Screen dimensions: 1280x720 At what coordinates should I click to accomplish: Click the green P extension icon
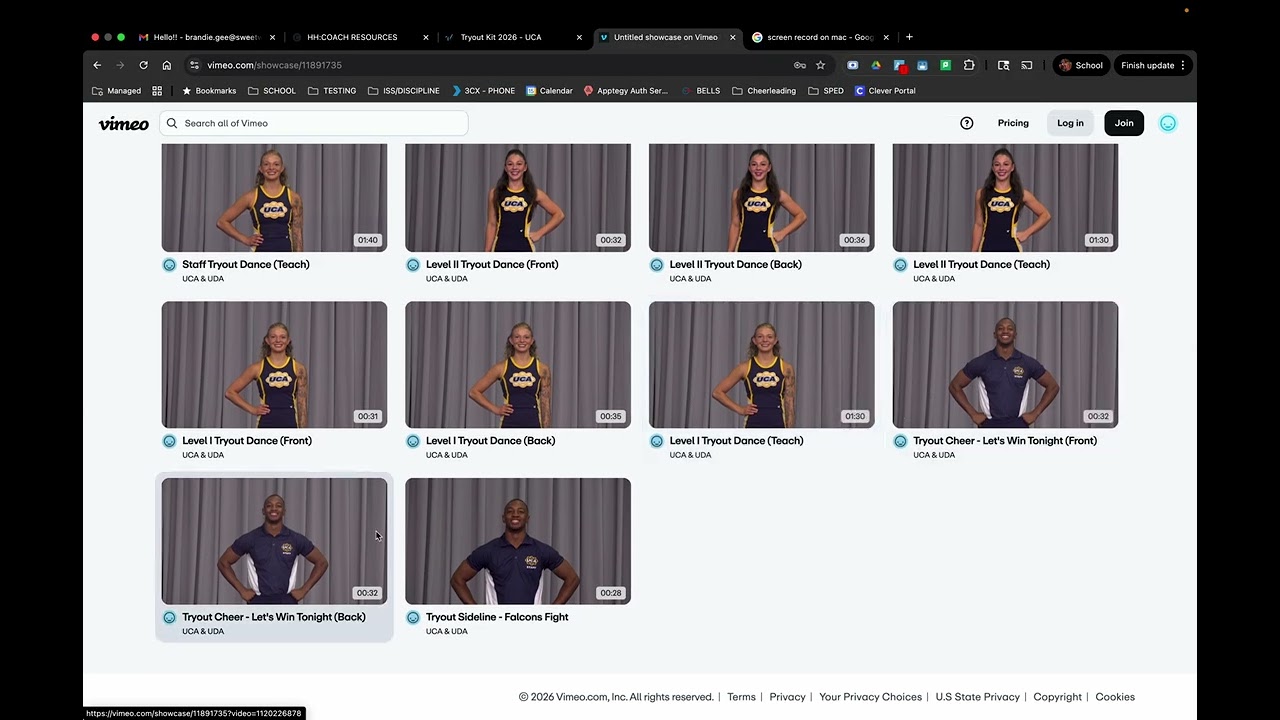tap(945, 65)
